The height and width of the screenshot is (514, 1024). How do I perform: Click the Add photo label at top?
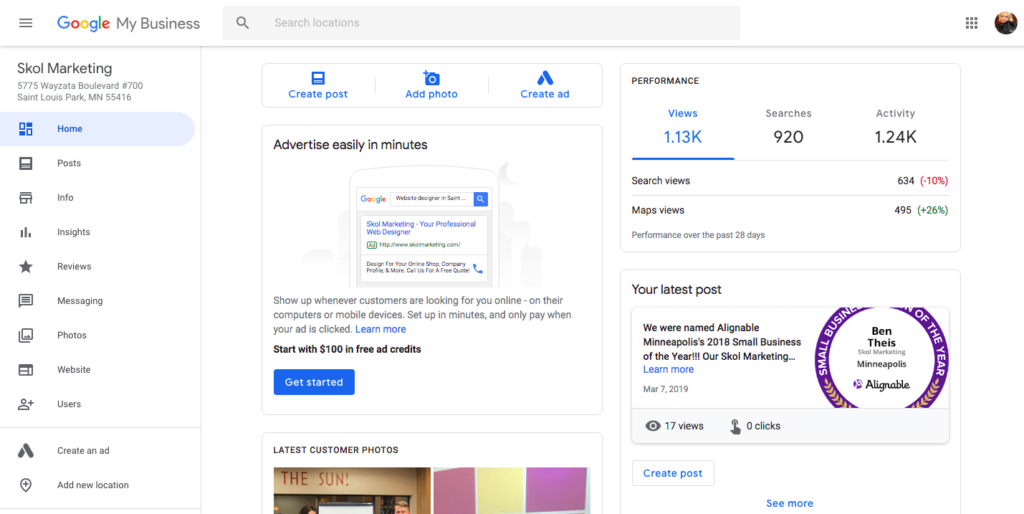tap(431, 94)
